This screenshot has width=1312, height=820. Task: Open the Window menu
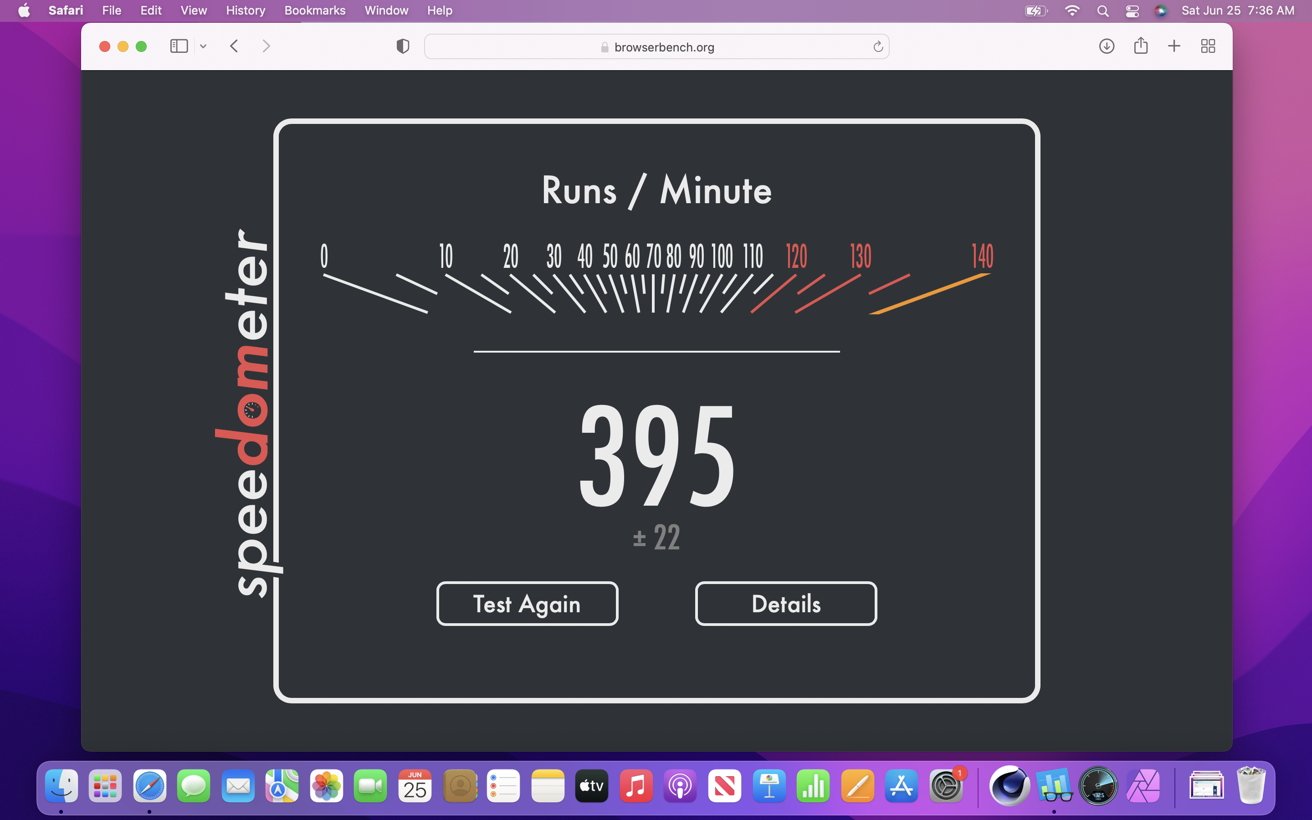click(386, 10)
